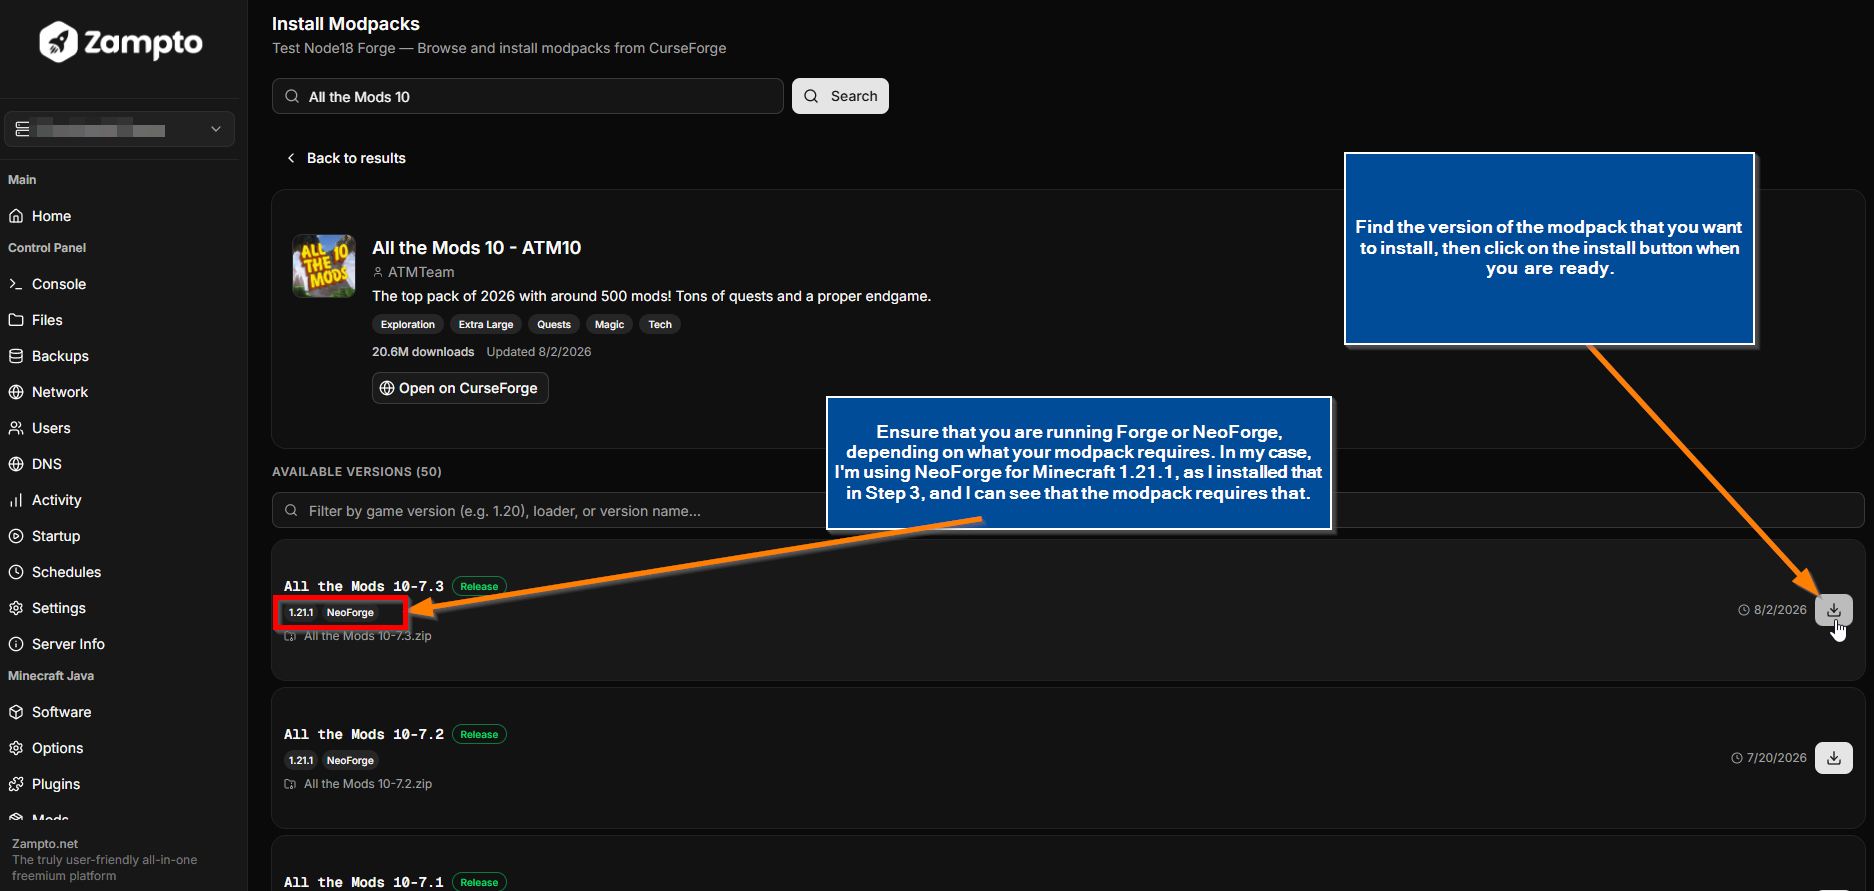Click All the Mods 10-7.2.zip filename
1874x891 pixels.
tap(368, 784)
